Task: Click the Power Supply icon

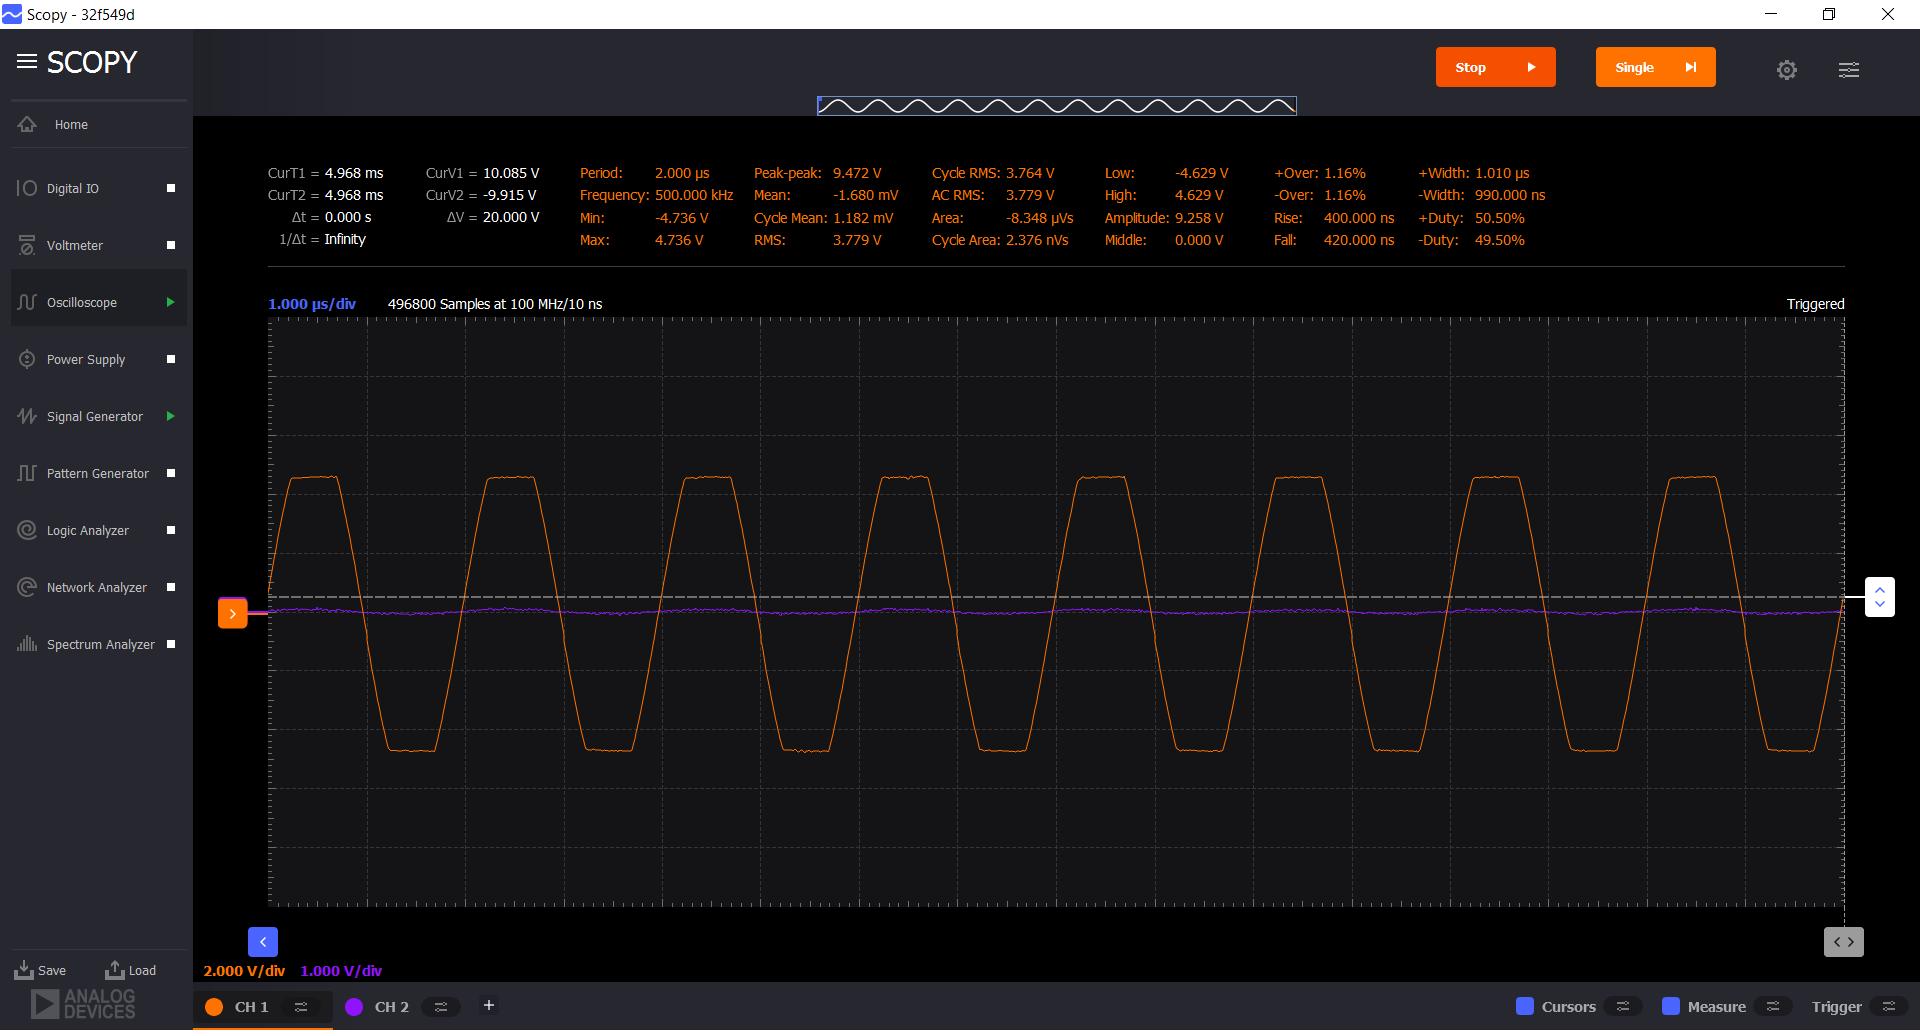Action: [x=27, y=359]
